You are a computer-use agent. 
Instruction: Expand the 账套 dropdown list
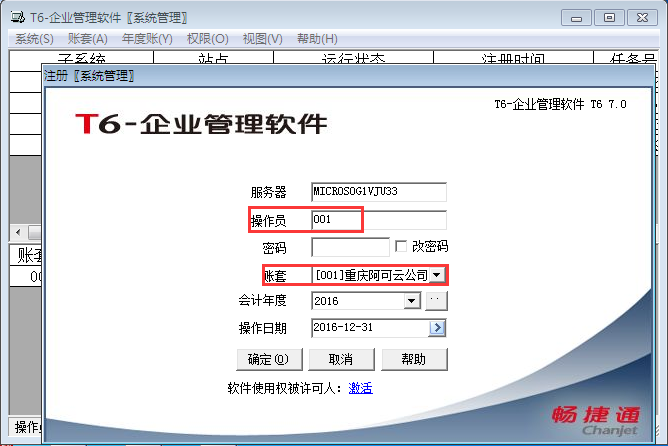click(x=436, y=274)
